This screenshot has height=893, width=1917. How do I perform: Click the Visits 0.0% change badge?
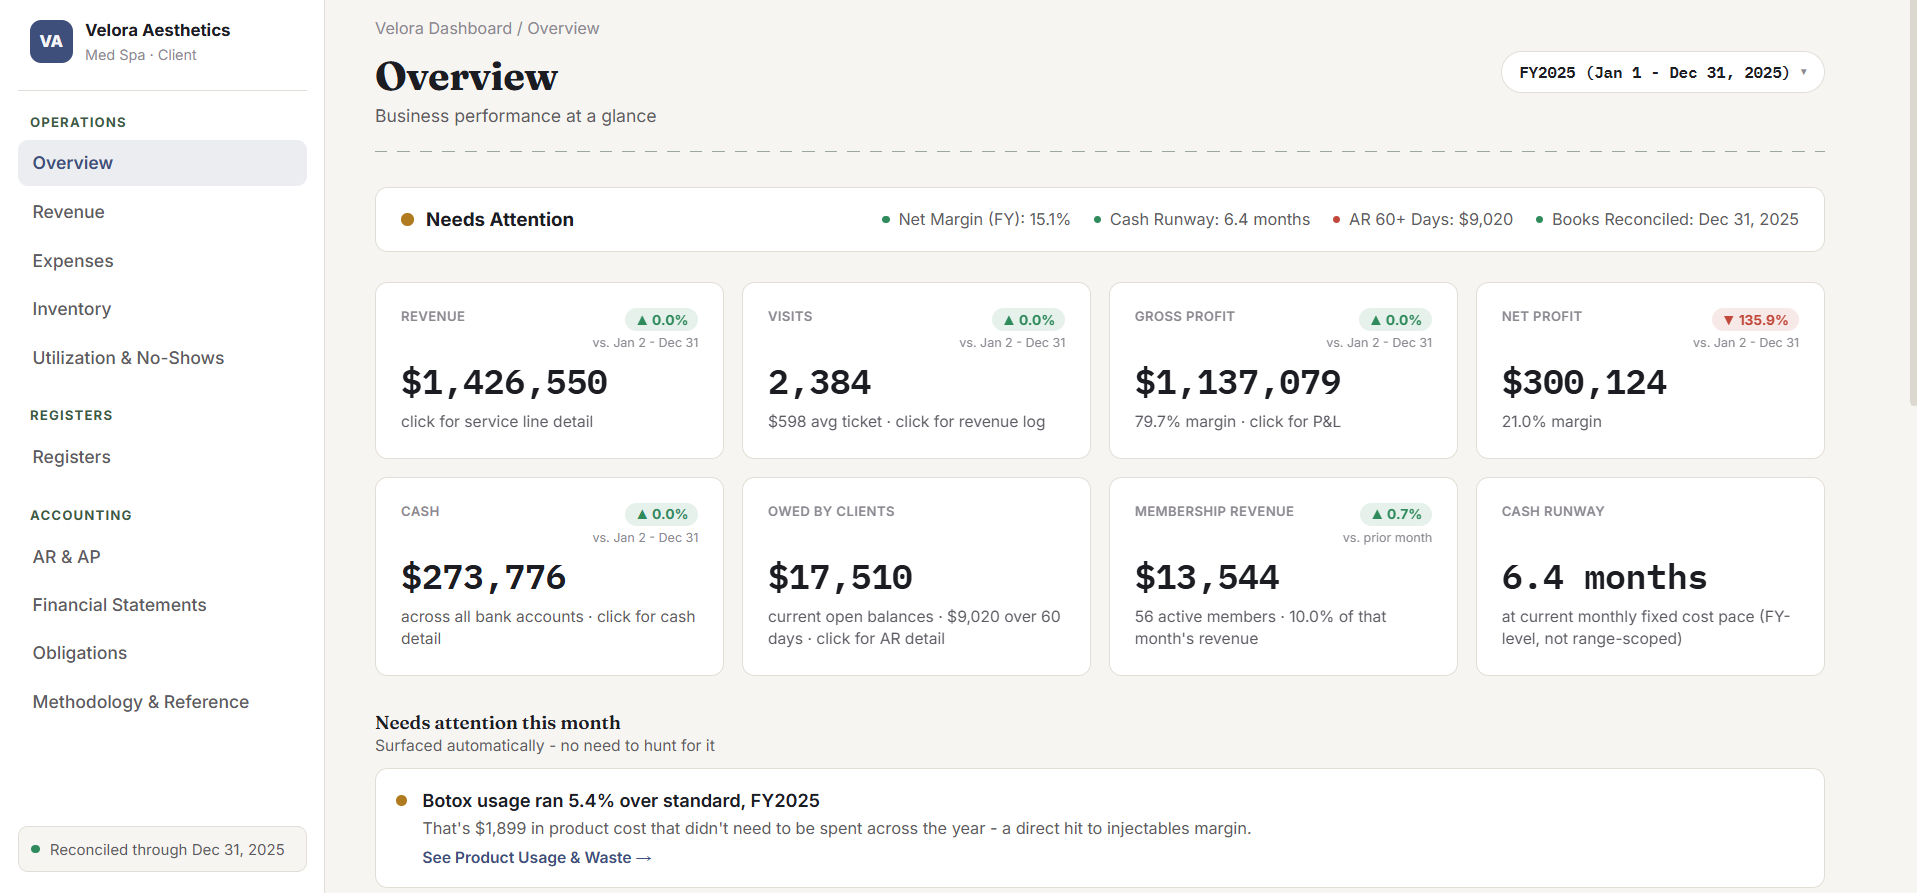pyautogui.click(x=1028, y=320)
